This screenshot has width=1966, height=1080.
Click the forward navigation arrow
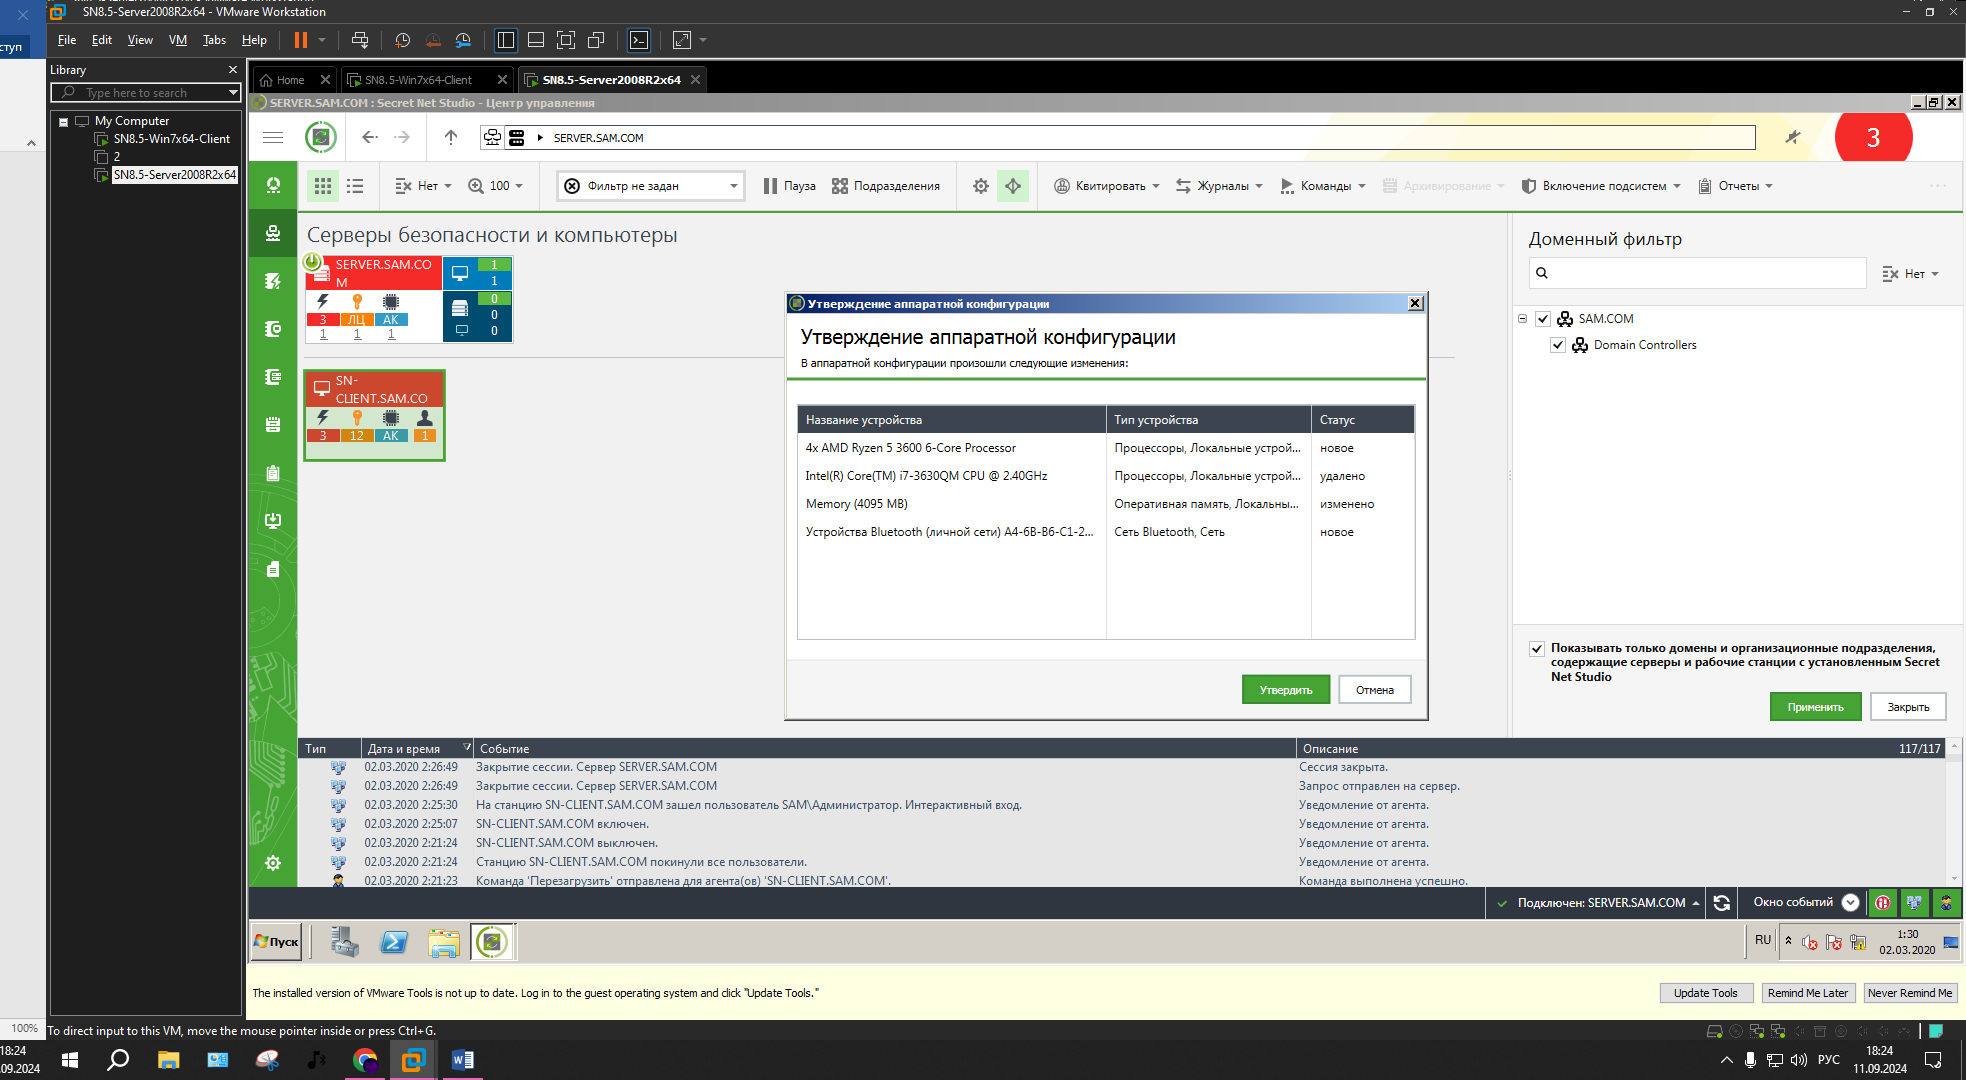(x=402, y=138)
